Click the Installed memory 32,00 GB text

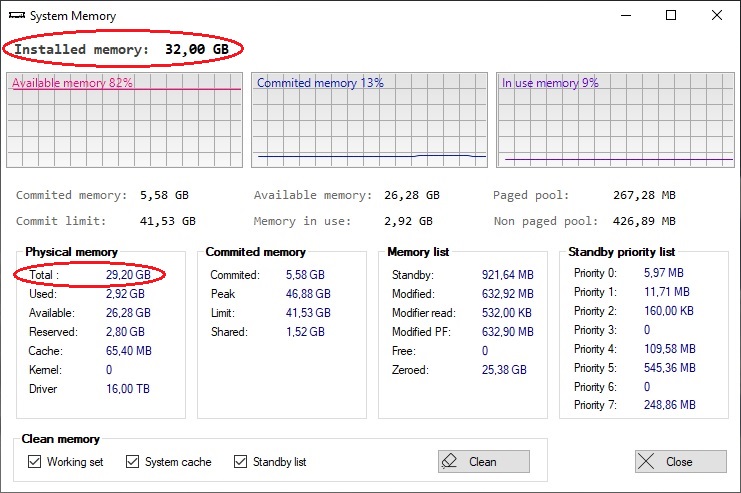[126, 49]
